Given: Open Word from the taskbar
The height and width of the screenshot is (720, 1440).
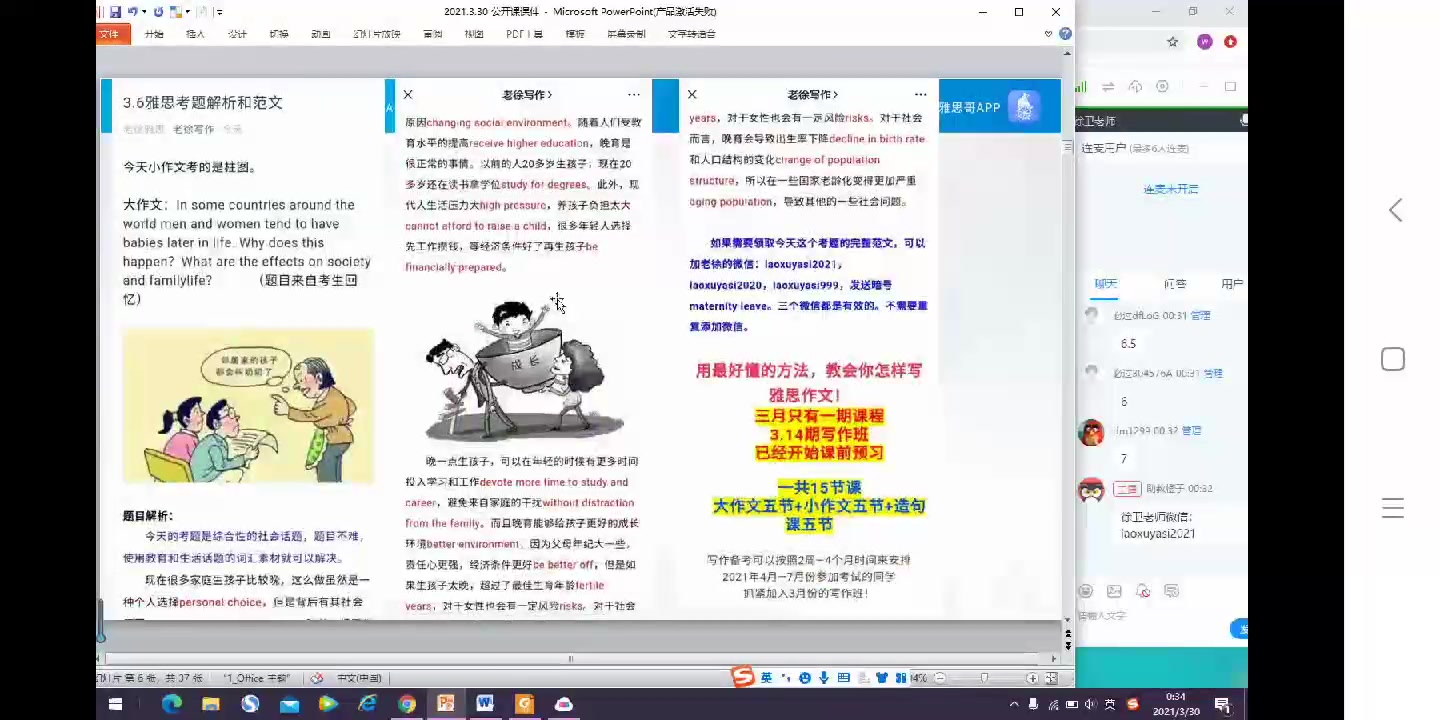Looking at the screenshot, I should (x=485, y=704).
